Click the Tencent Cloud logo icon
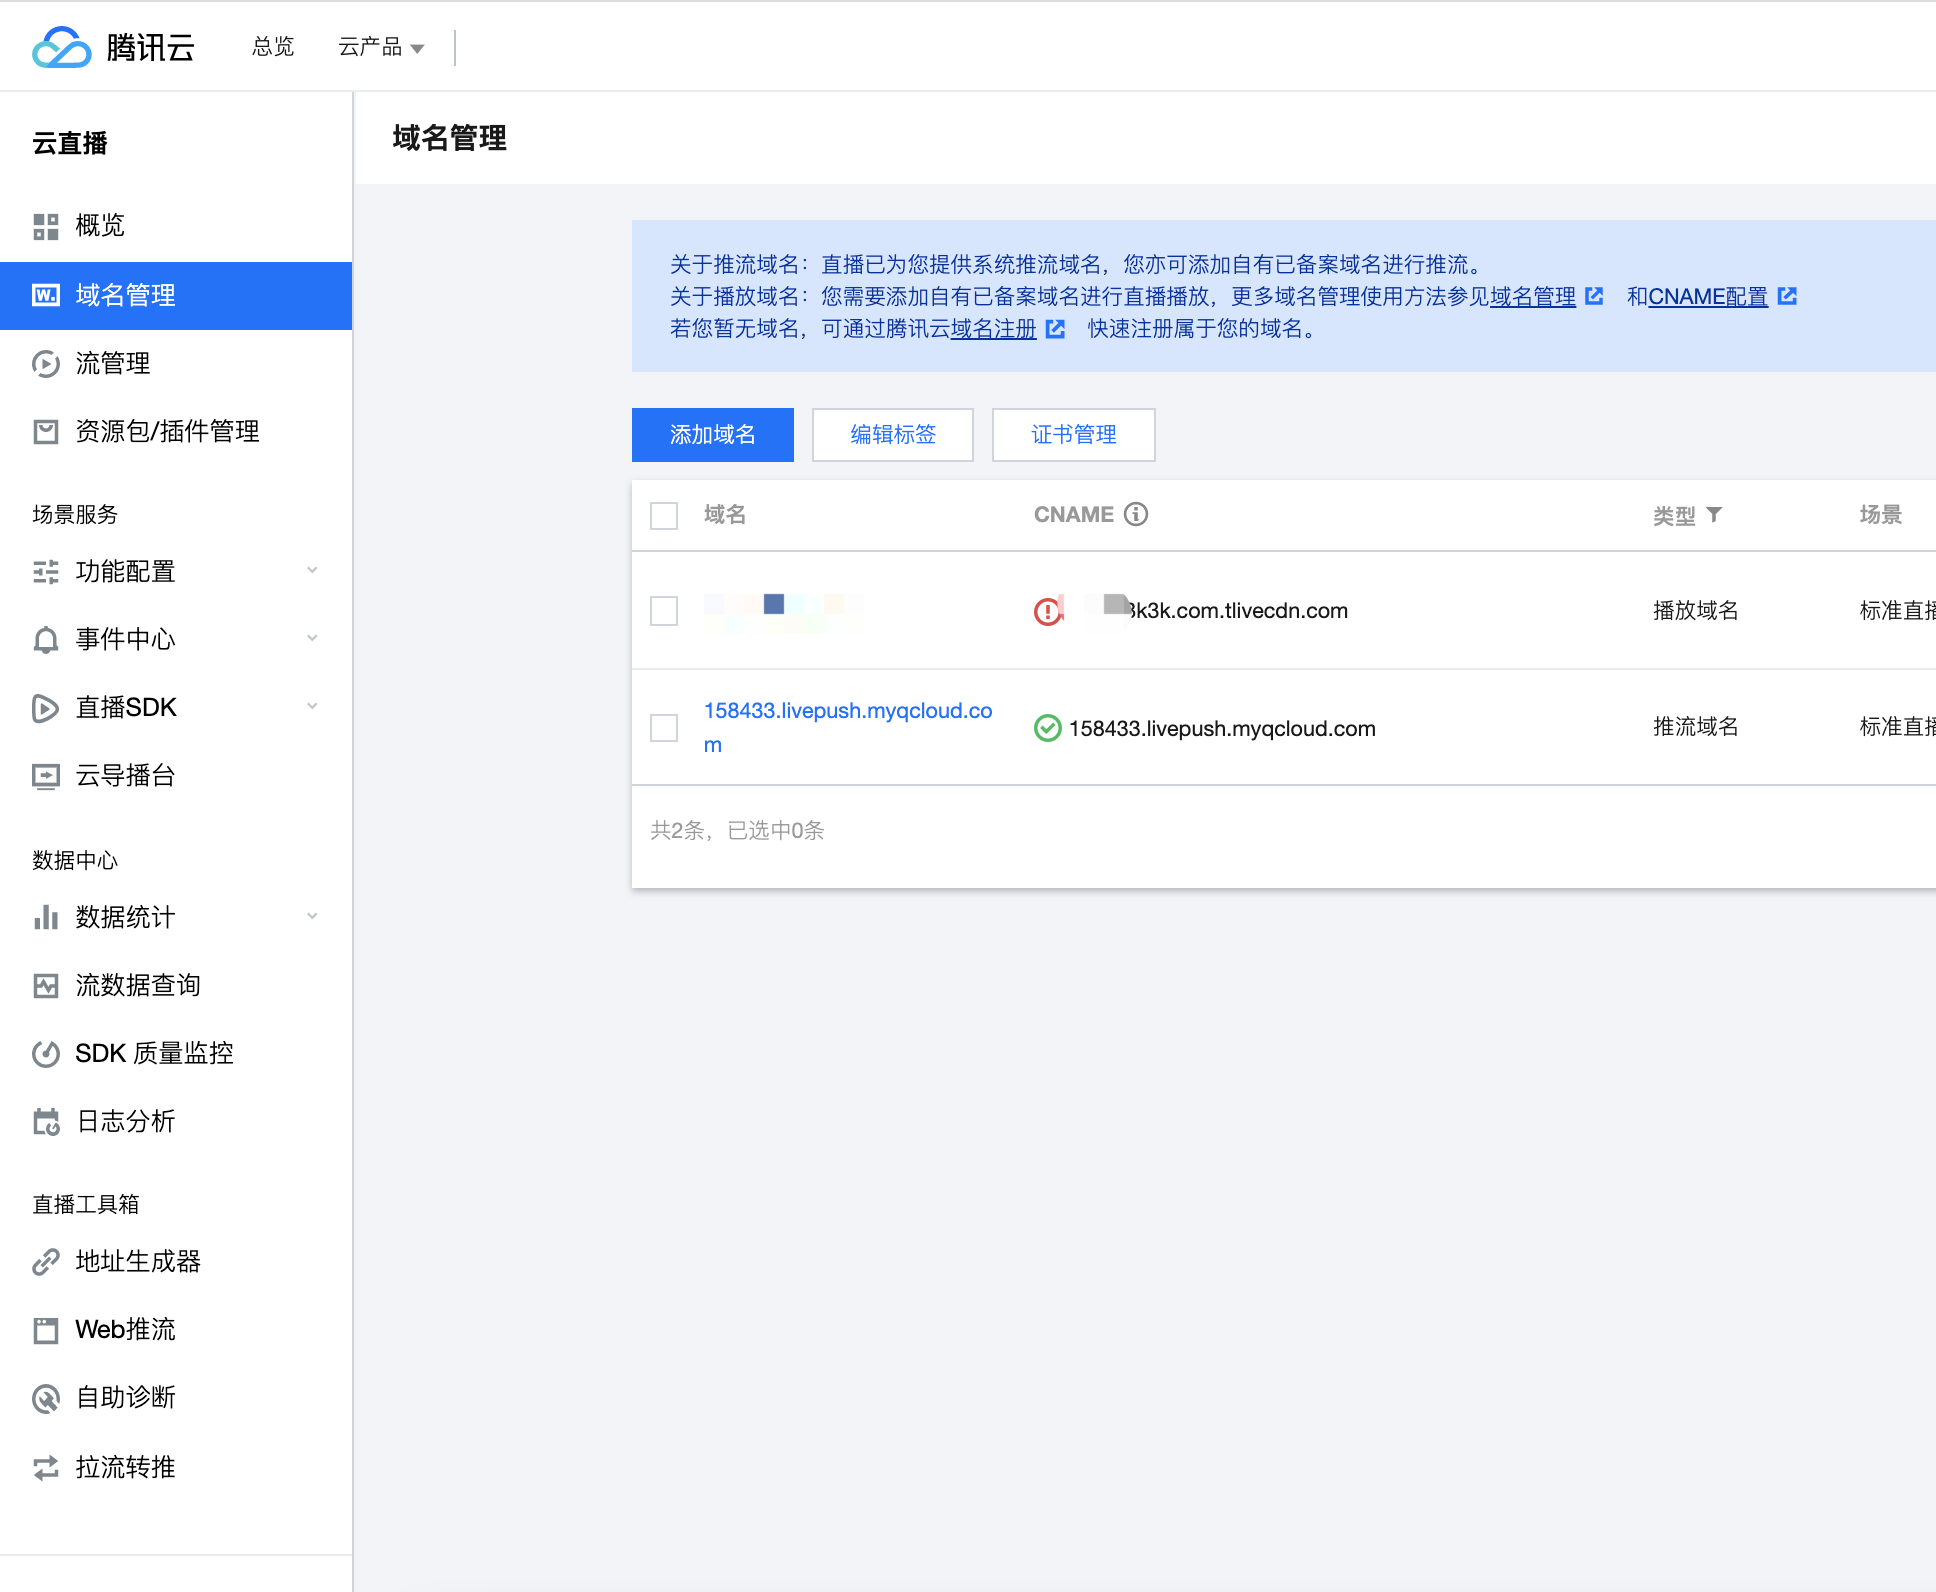Screen dimensions: 1936x1592 click(x=62, y=47)
